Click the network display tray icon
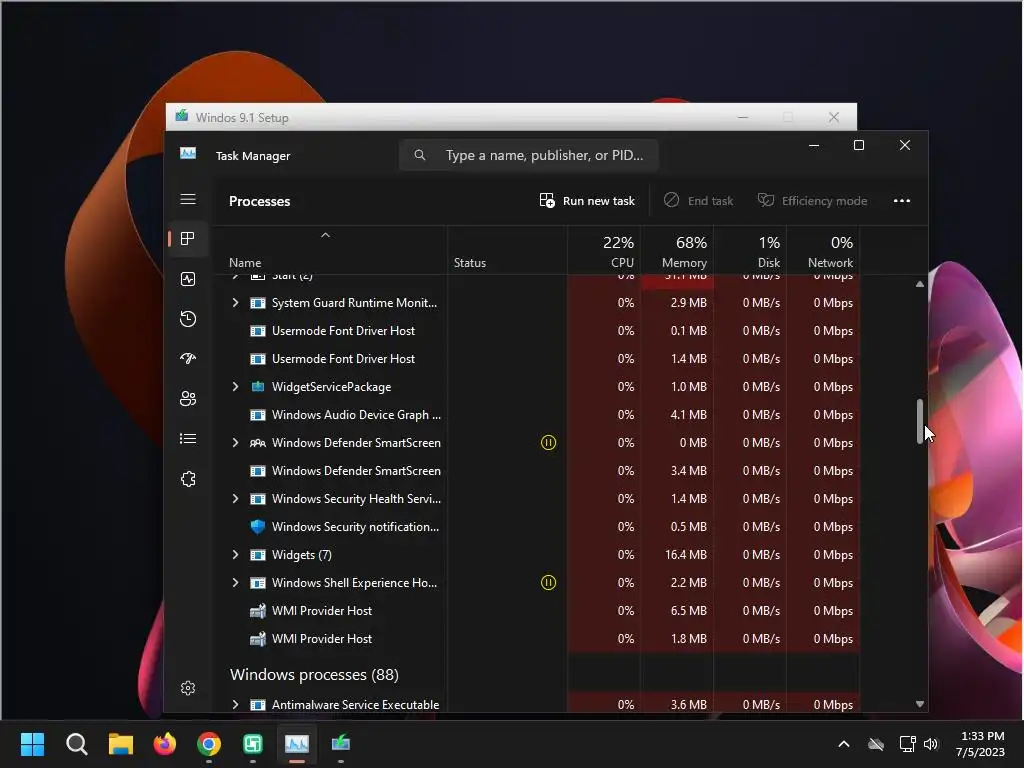 (907, 744)
